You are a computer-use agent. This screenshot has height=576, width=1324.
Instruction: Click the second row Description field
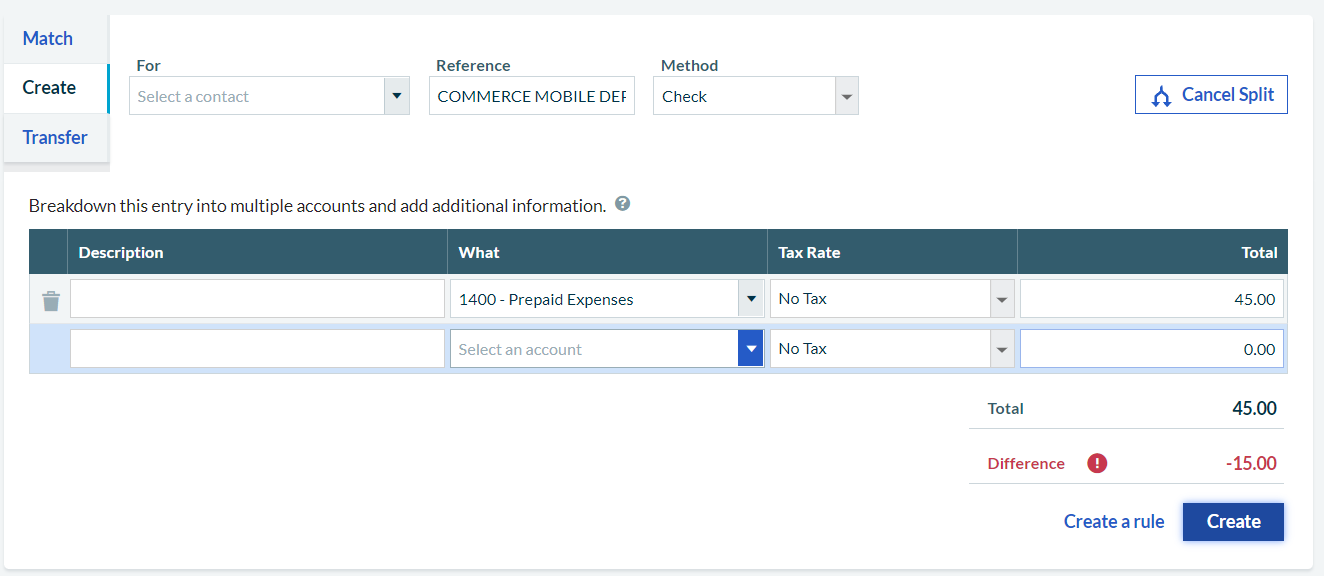257,349
